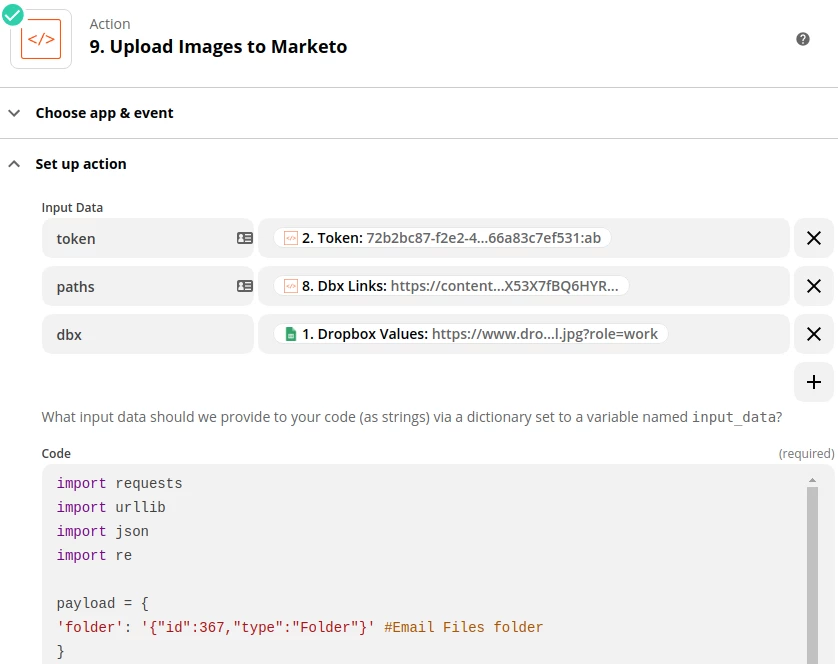This screenshot has width=838, height=664.
Task: Click the token key name field
Action: point(140,238)
